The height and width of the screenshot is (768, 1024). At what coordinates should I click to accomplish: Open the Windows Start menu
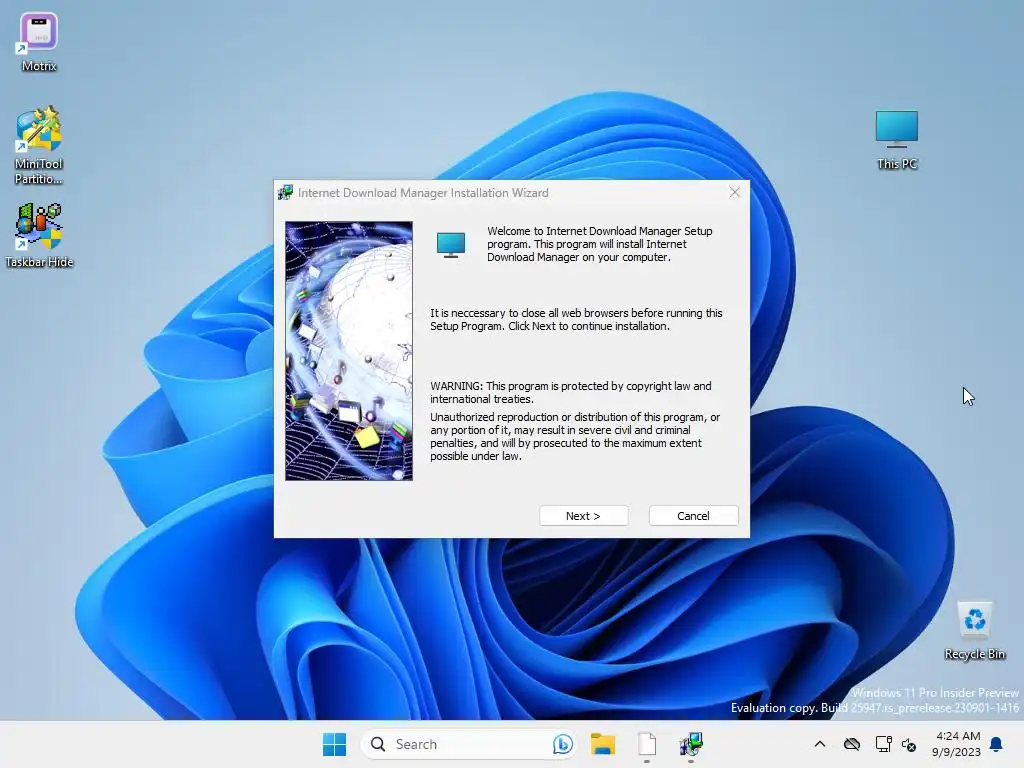coord(334,744)
